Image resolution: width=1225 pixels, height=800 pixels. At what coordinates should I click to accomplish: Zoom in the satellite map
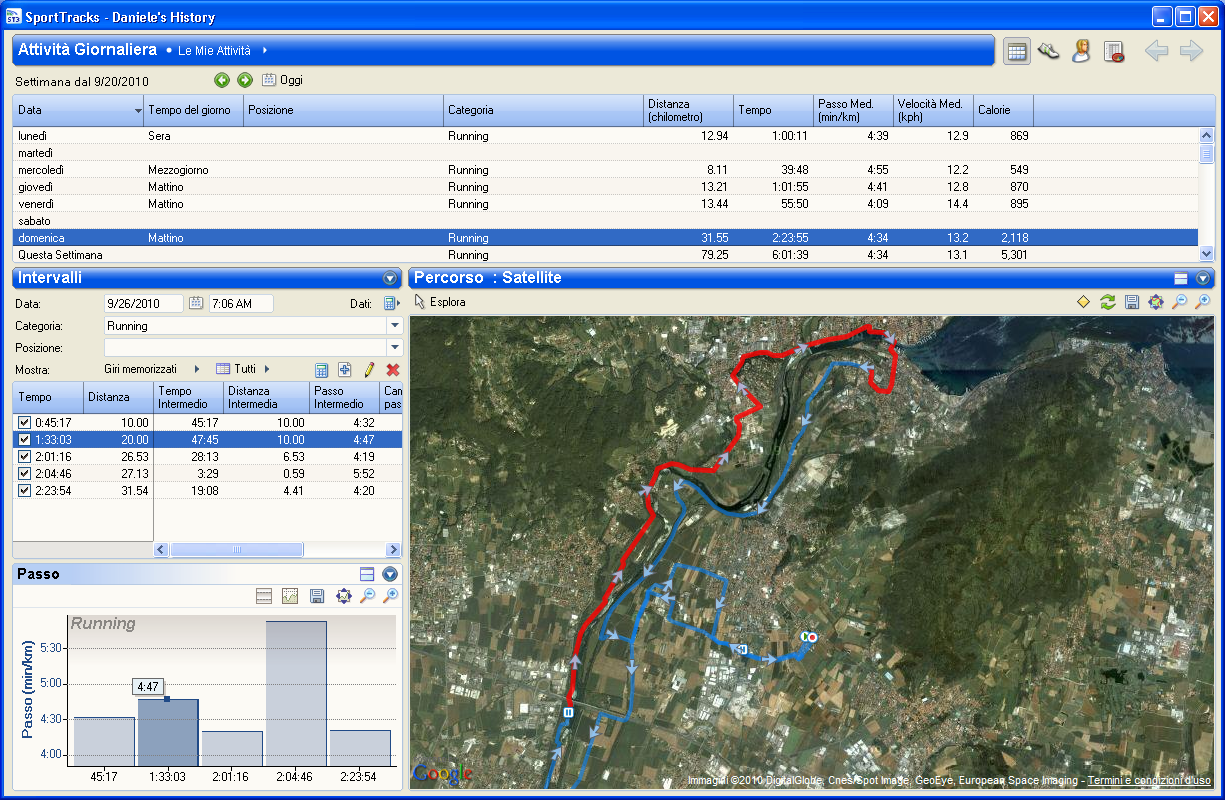pos(1203,301)
